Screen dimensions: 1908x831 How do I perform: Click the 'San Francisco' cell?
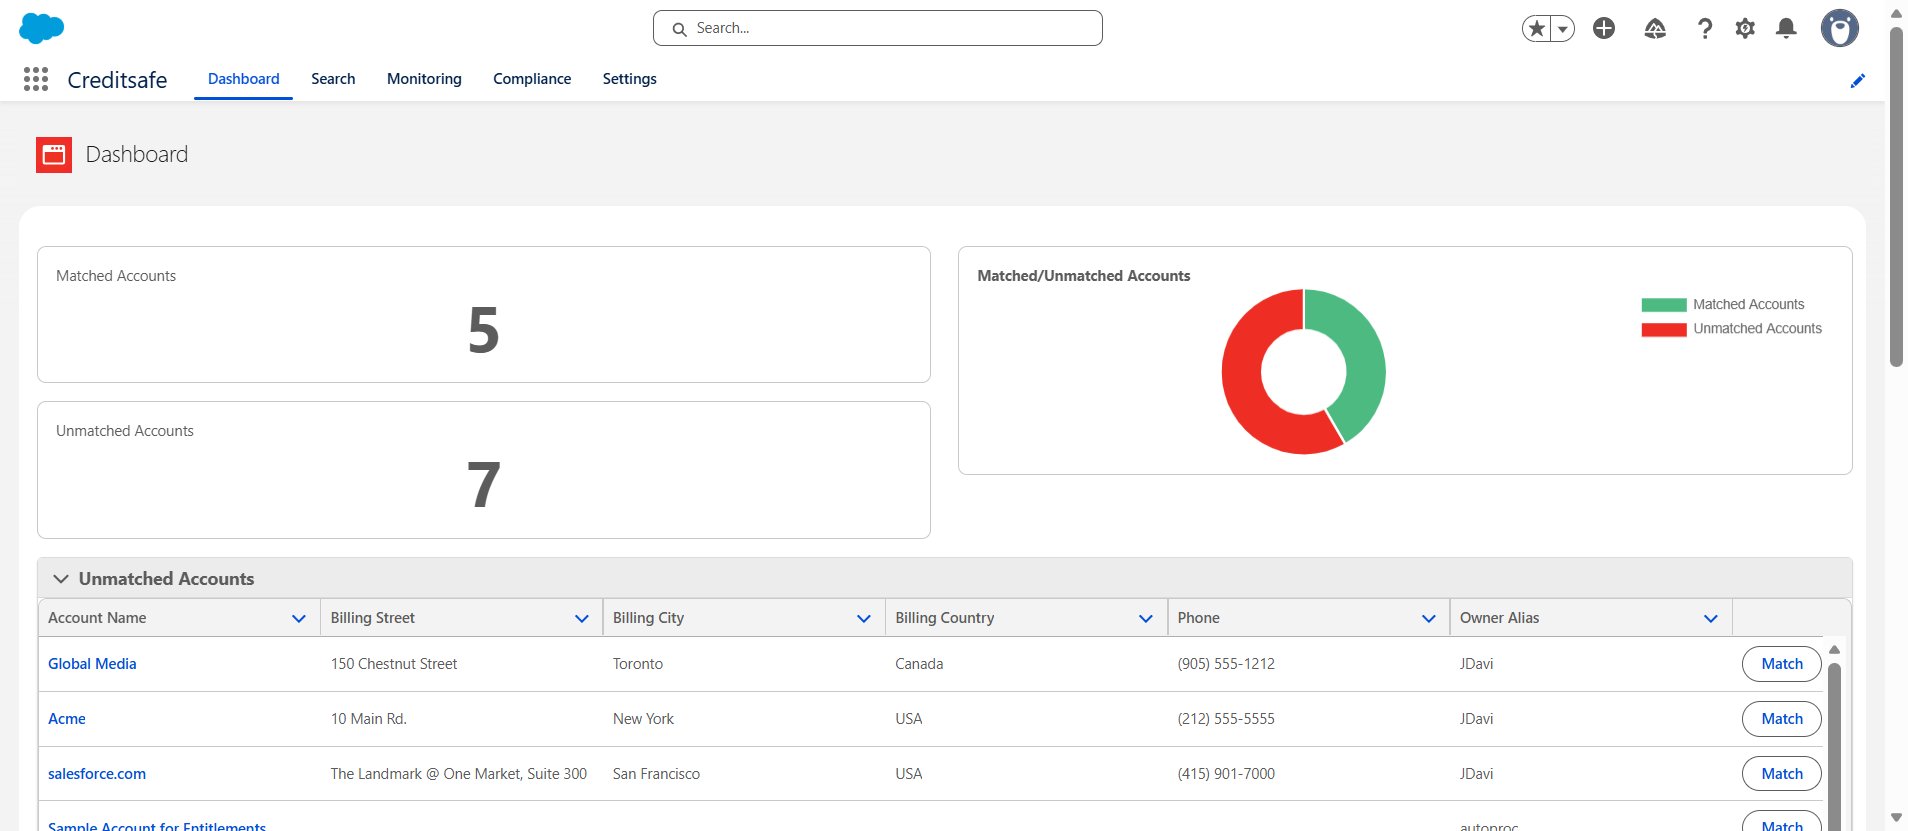pyautogui.click(x=656, y=774)
